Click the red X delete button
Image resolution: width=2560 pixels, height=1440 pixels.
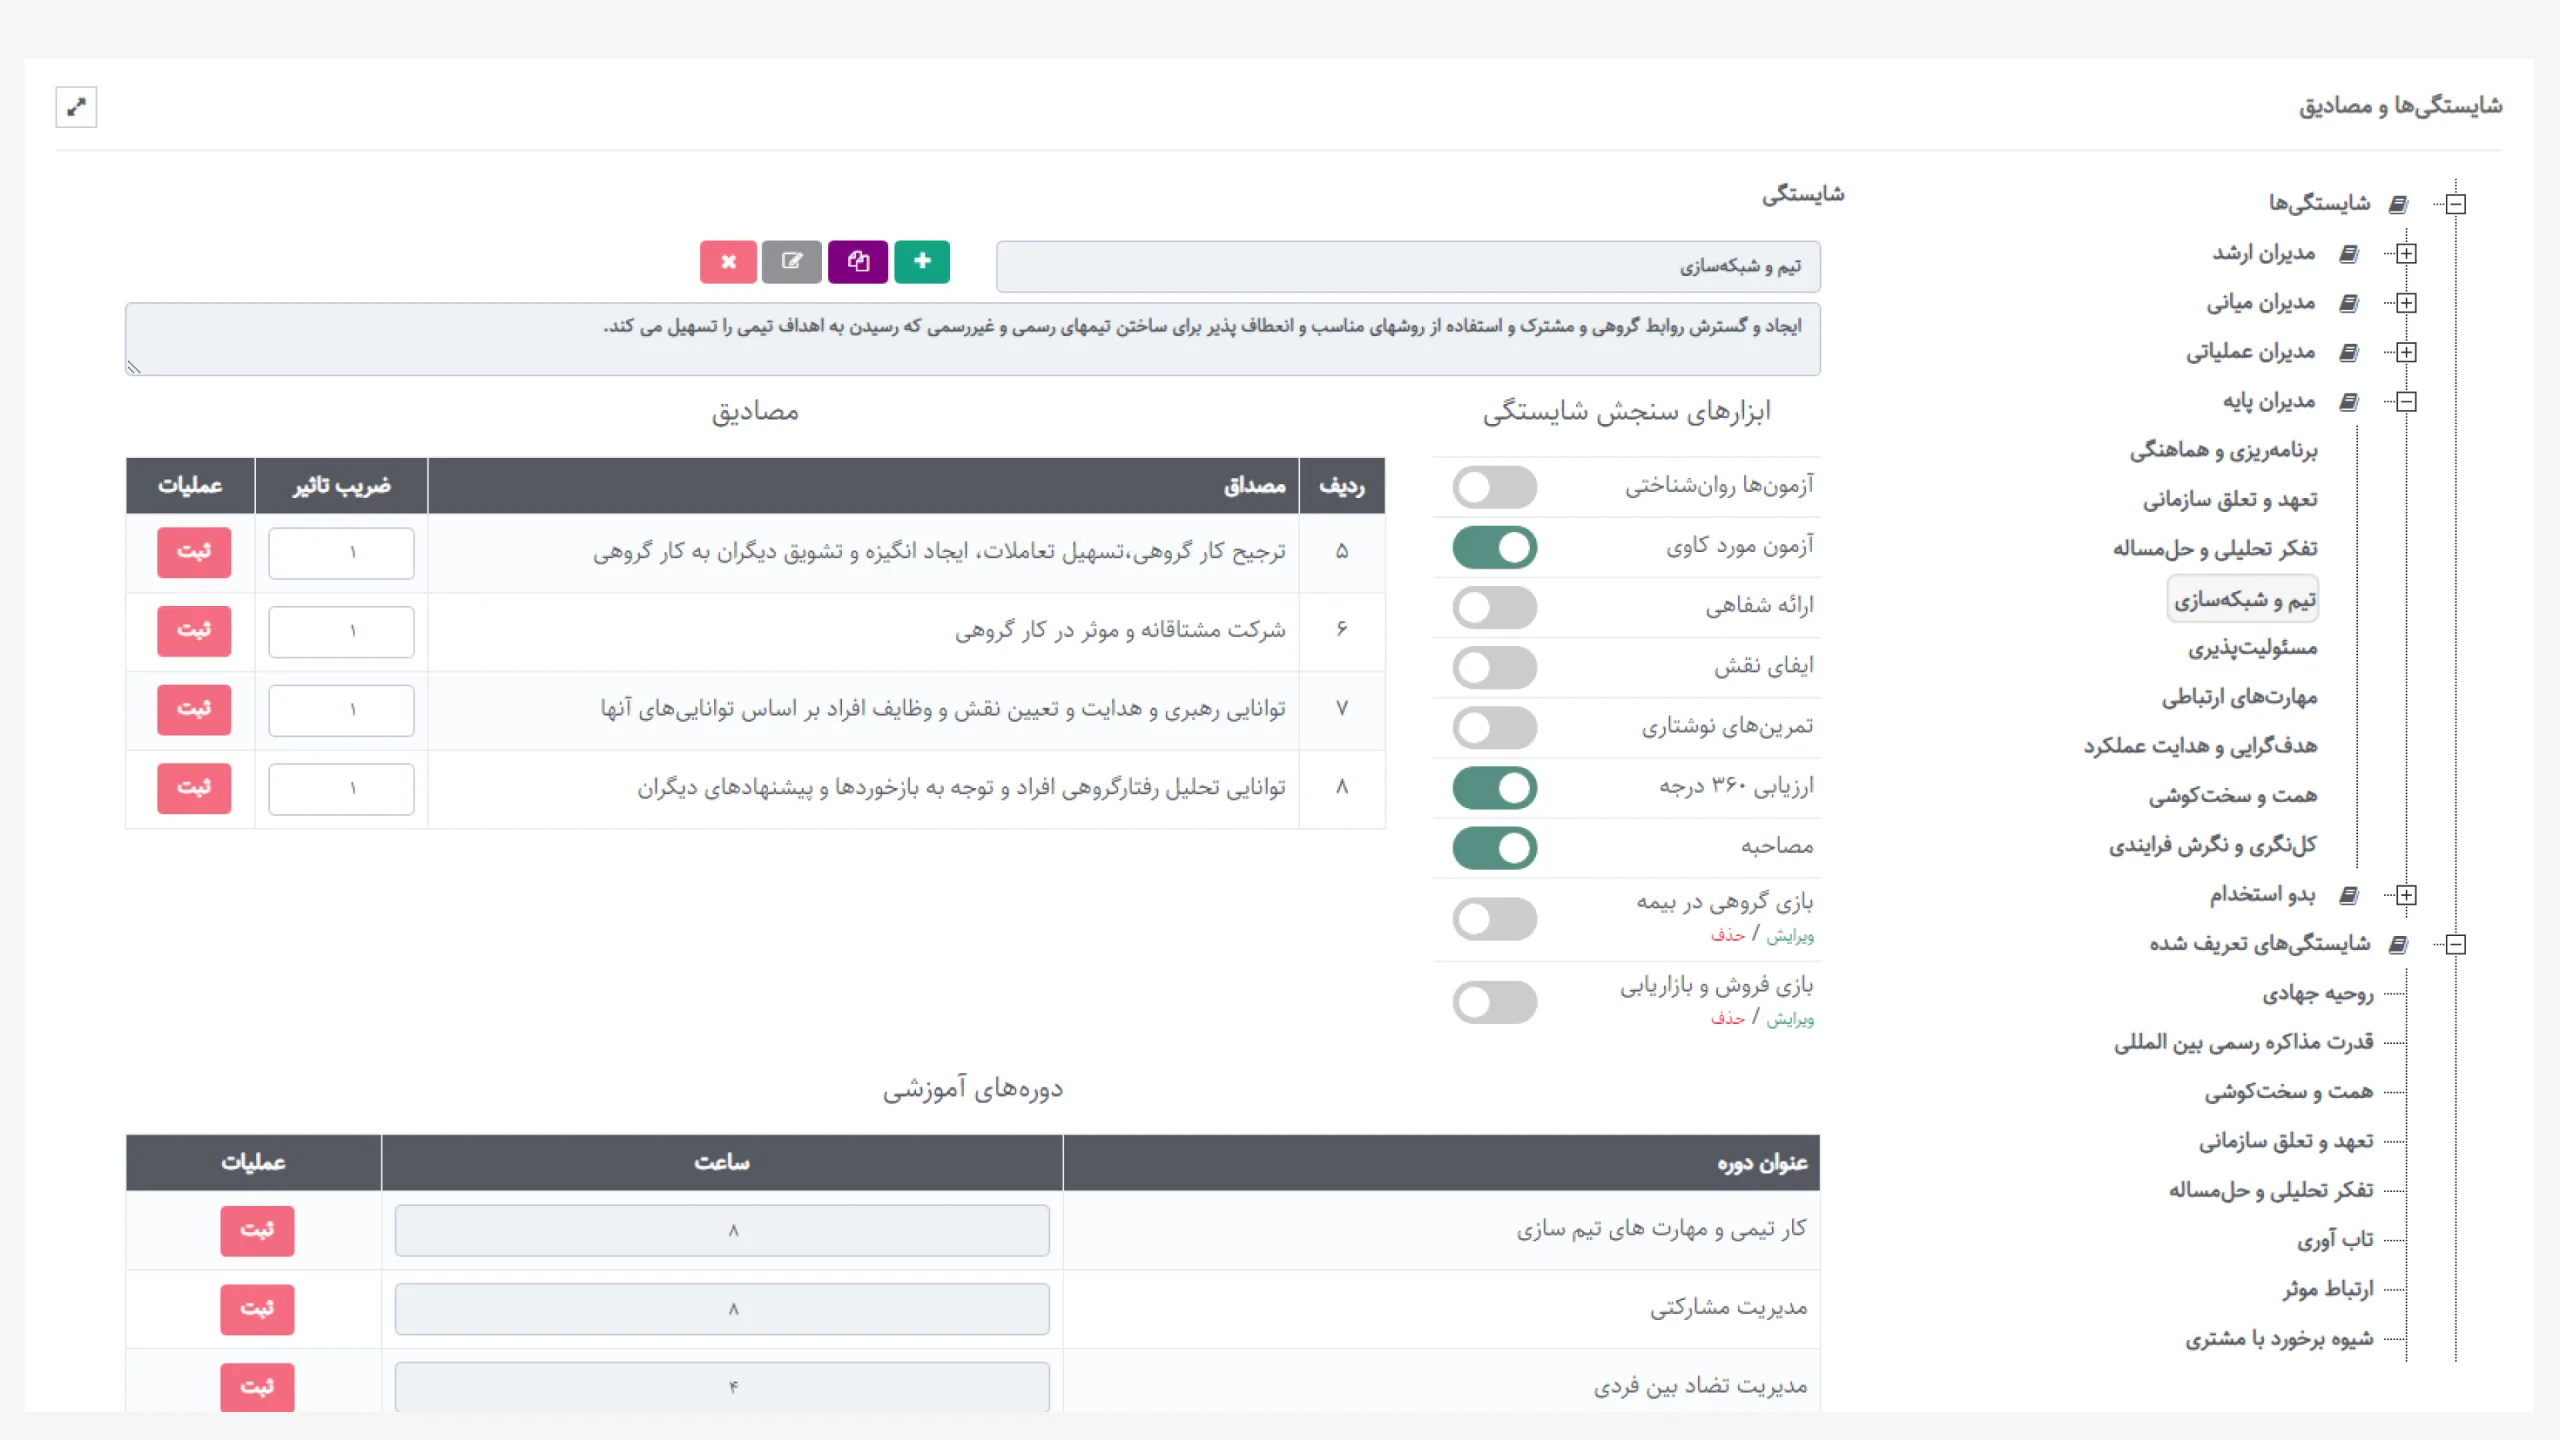[x=728, y=262]
